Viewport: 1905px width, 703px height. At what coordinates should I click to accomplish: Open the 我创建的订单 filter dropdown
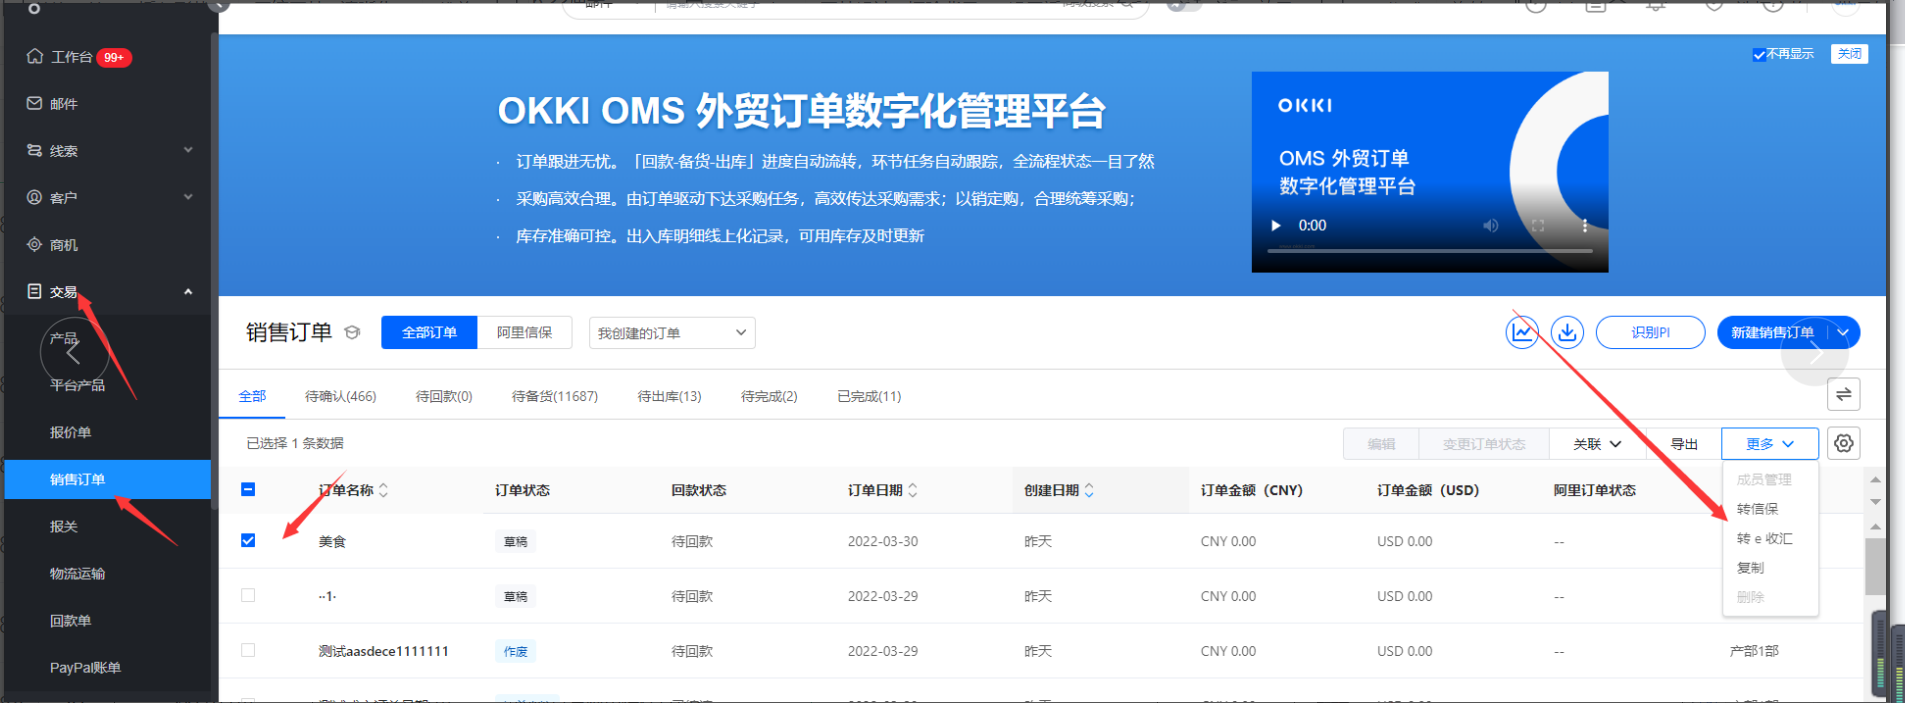(x=672, y=333)
